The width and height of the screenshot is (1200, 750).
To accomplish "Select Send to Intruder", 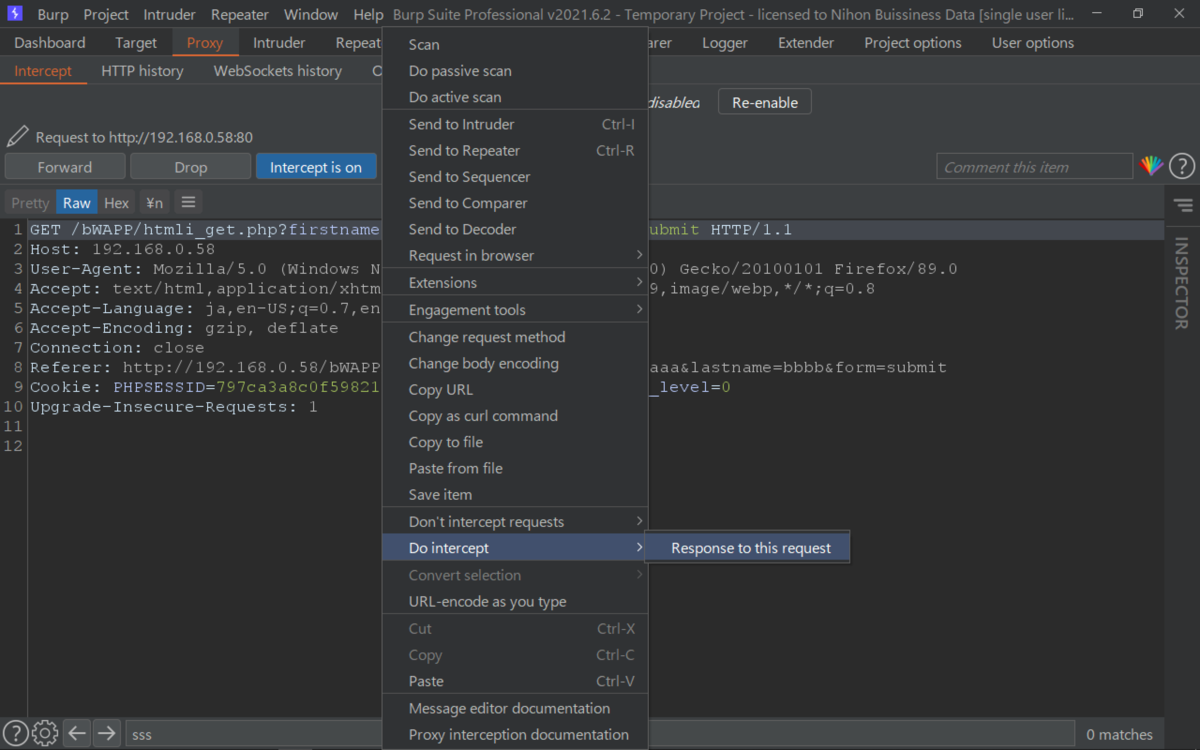I will (515, 124).
